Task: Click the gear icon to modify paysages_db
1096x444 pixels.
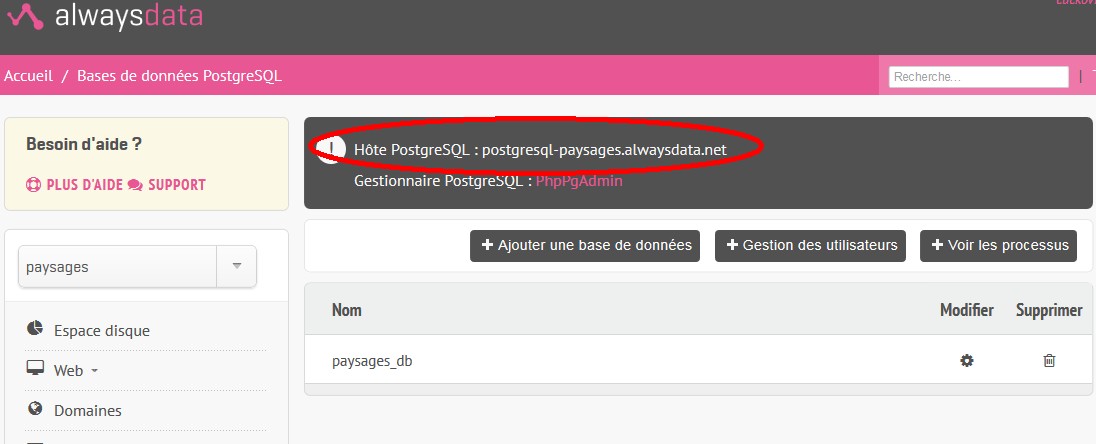Action: [x=967, y=361]
